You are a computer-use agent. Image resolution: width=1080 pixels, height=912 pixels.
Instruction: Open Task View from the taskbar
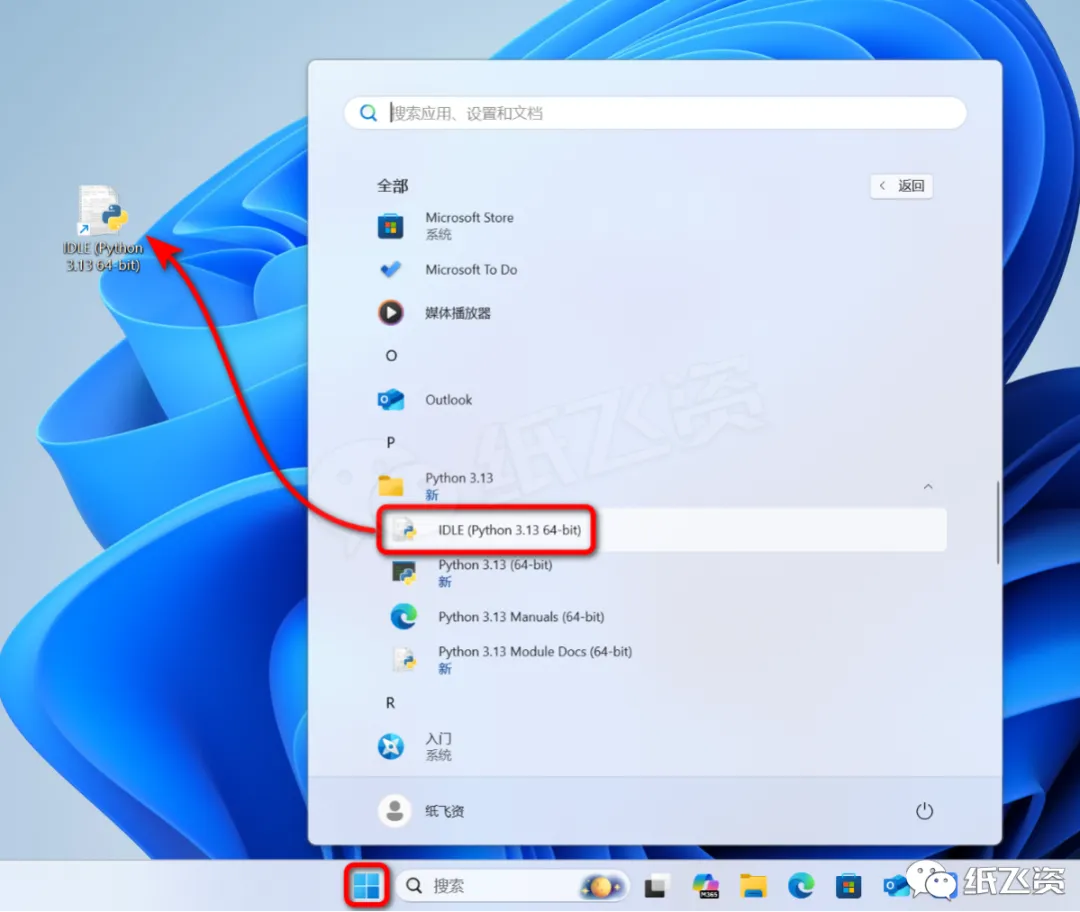pos(656,886)
